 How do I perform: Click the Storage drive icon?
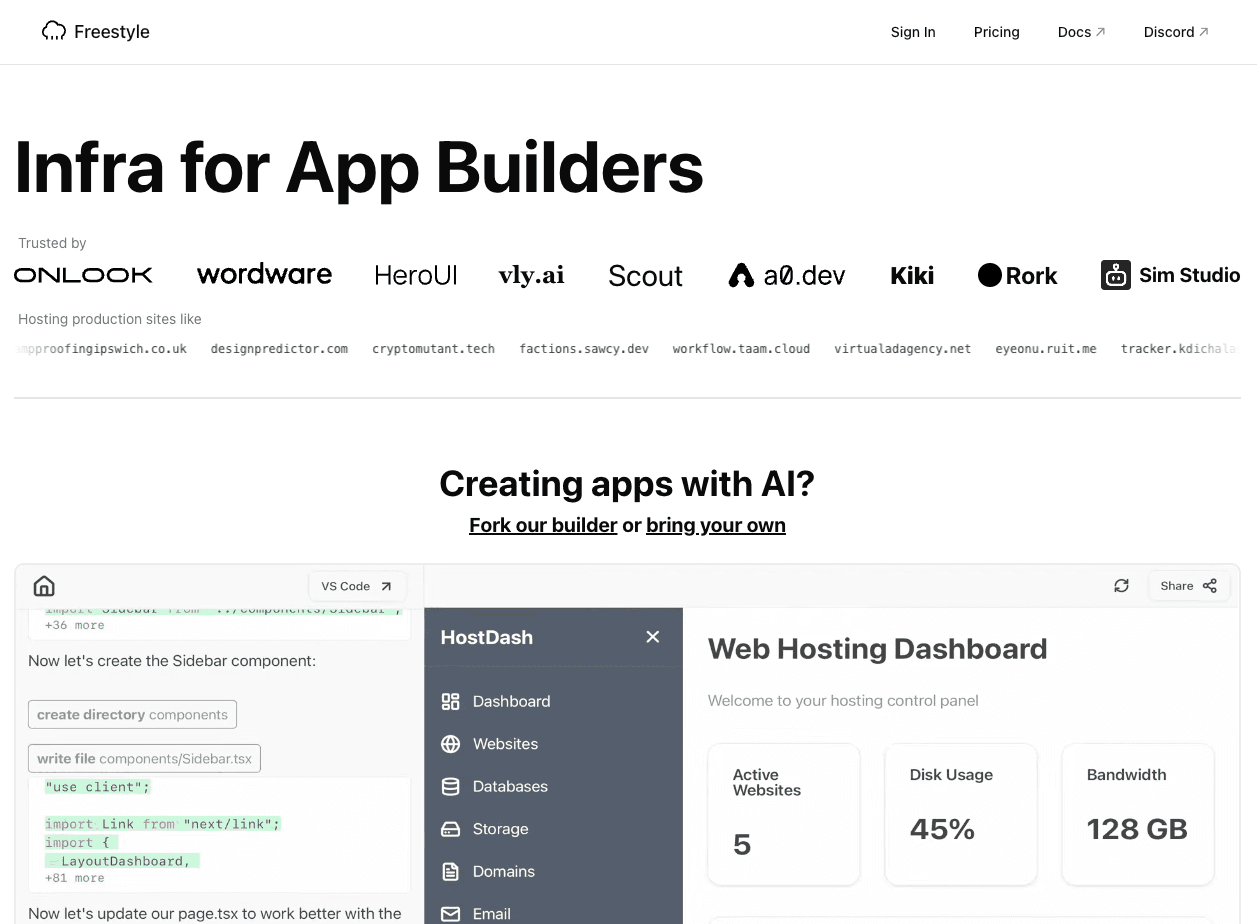(451, 829)
